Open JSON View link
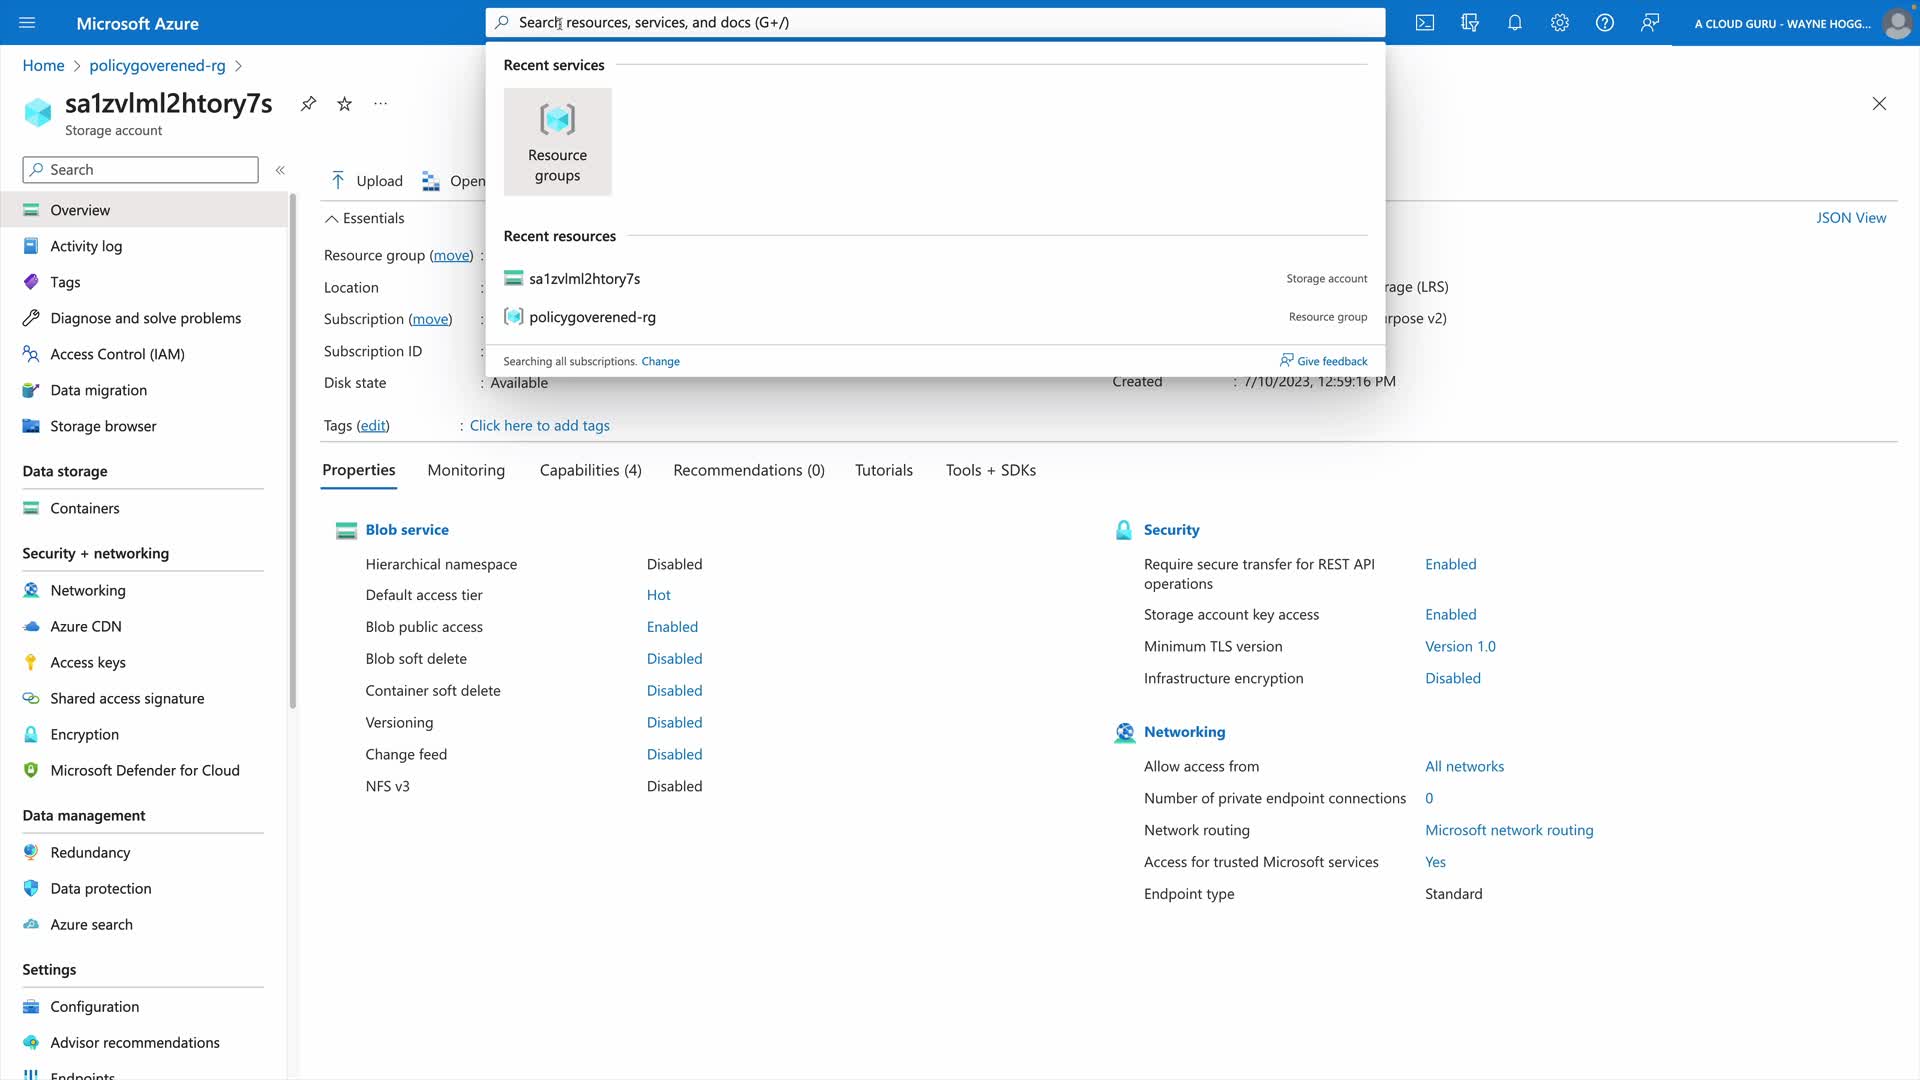This screenshot has width=1920, height=1080. [1850, 218]
